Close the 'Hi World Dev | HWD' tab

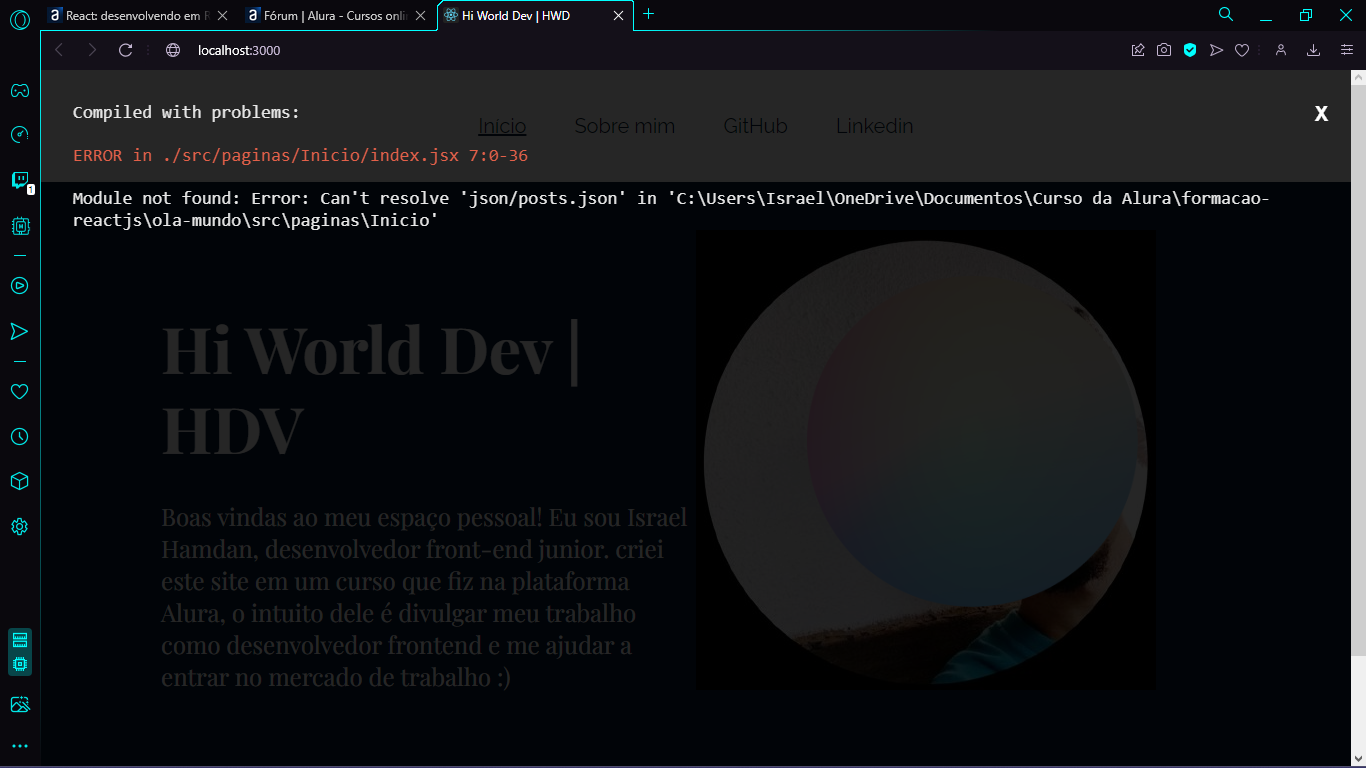pos(618,16)
